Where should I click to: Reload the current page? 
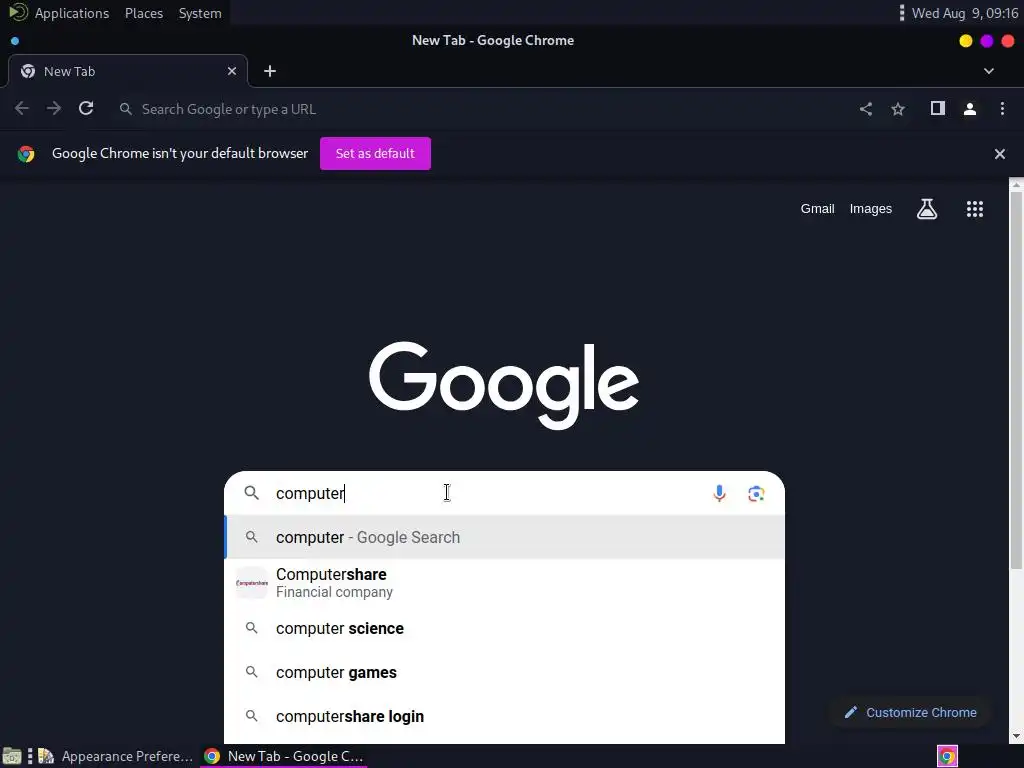(86, 108)
